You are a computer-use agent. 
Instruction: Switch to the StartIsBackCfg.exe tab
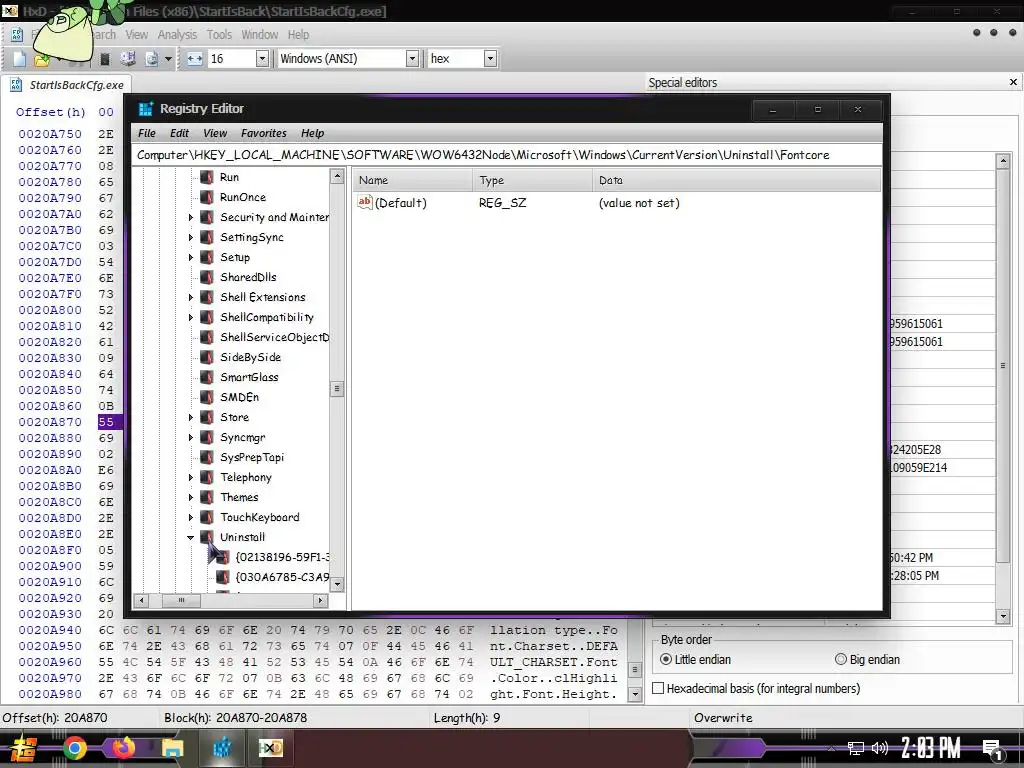(x=67, y=85)
